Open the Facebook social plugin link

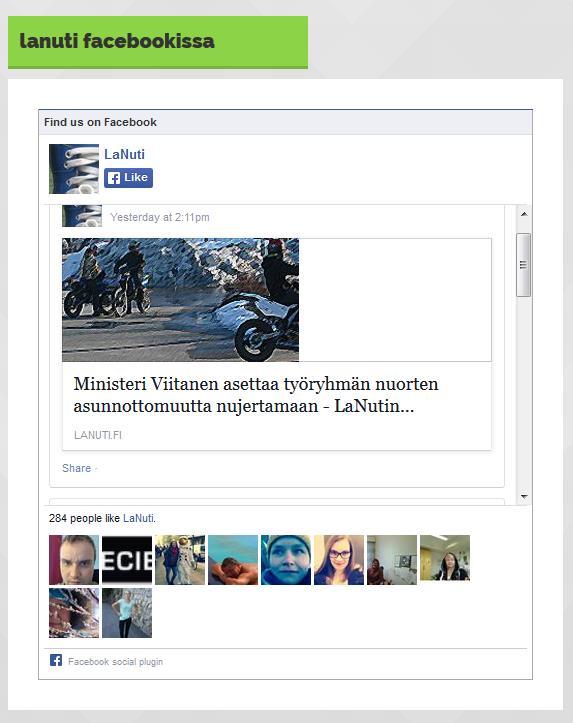coord(115,662)
